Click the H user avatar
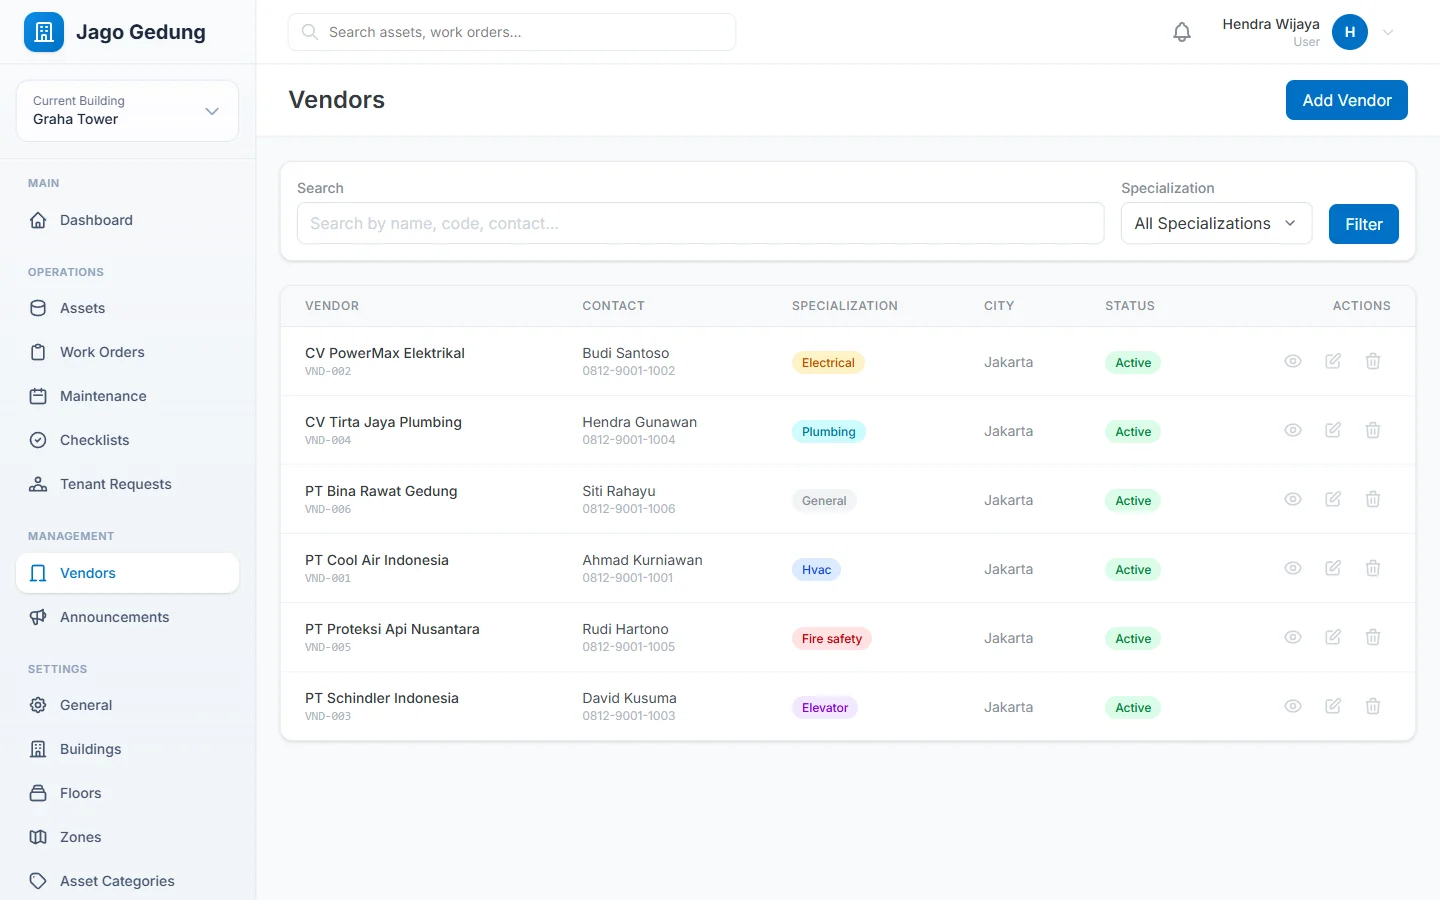The image size is (1440, 900). pos(1350,32)
